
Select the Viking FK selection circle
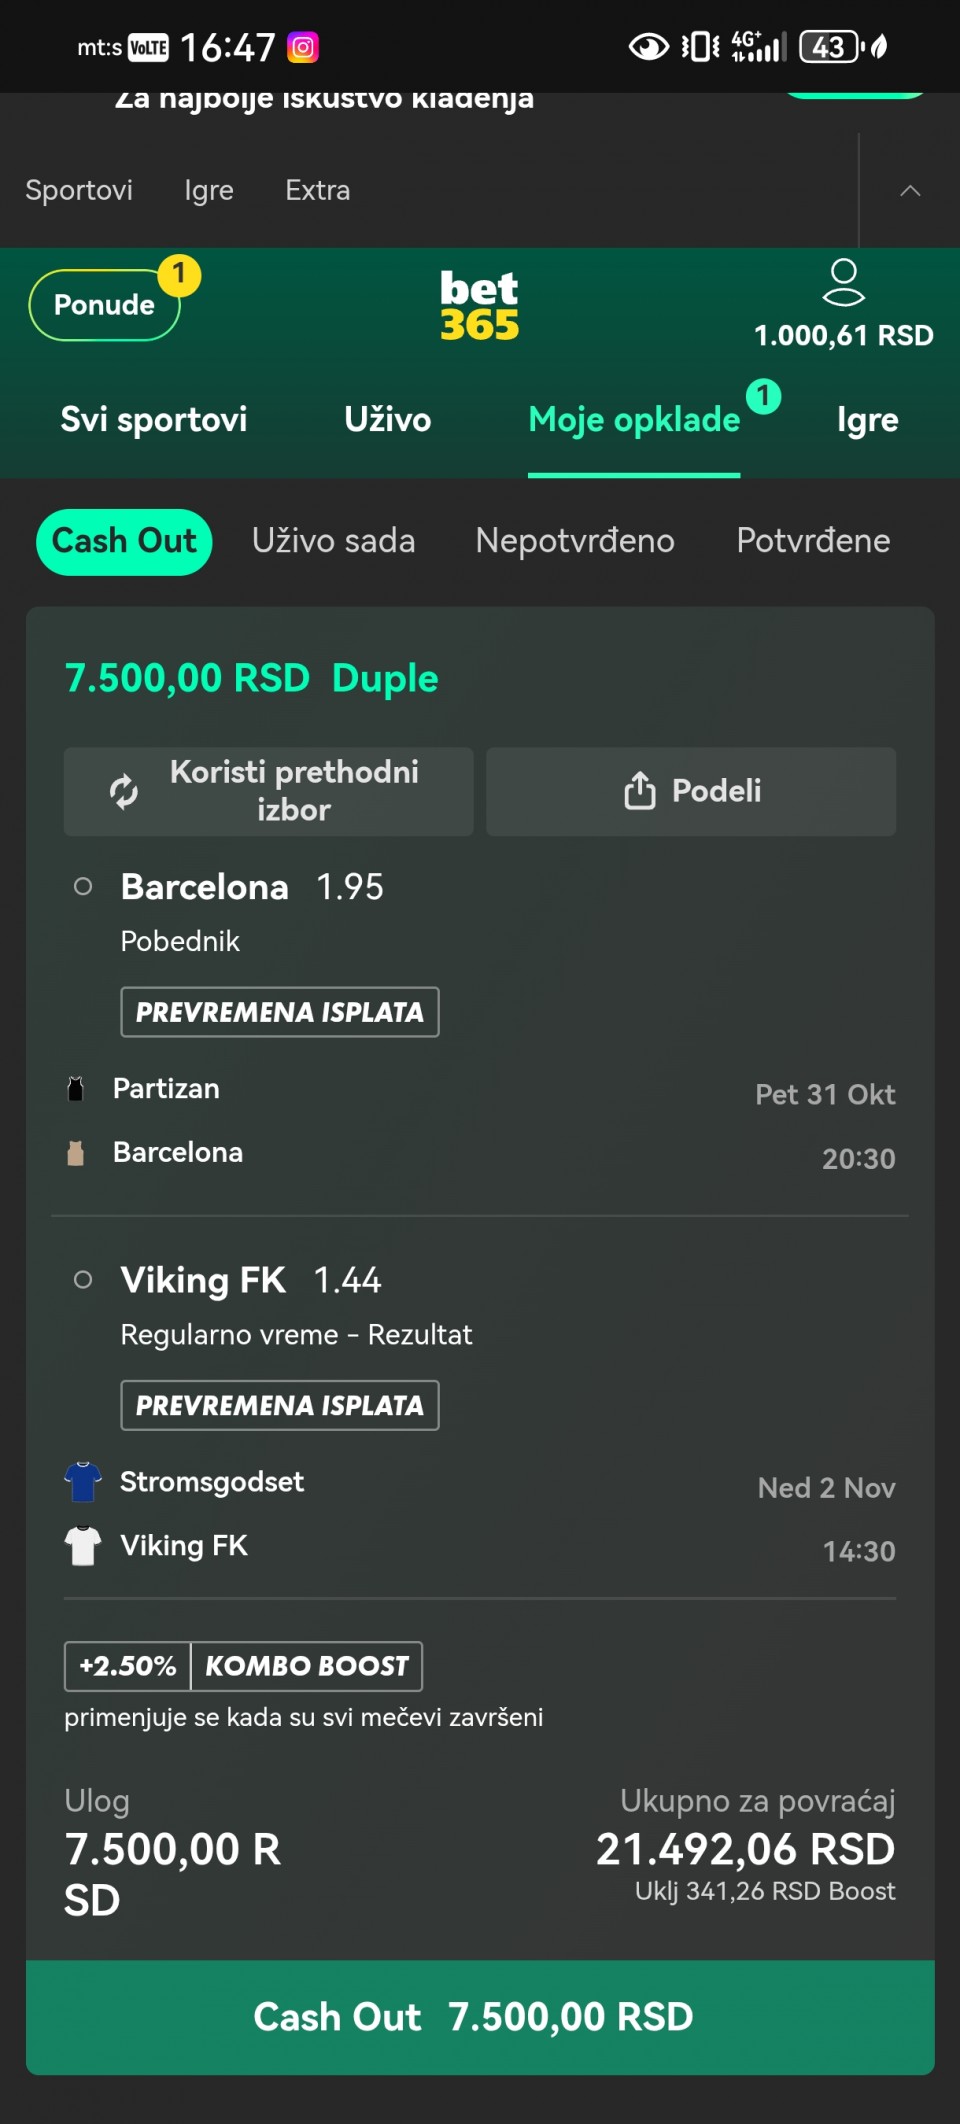coord(83,1280)
